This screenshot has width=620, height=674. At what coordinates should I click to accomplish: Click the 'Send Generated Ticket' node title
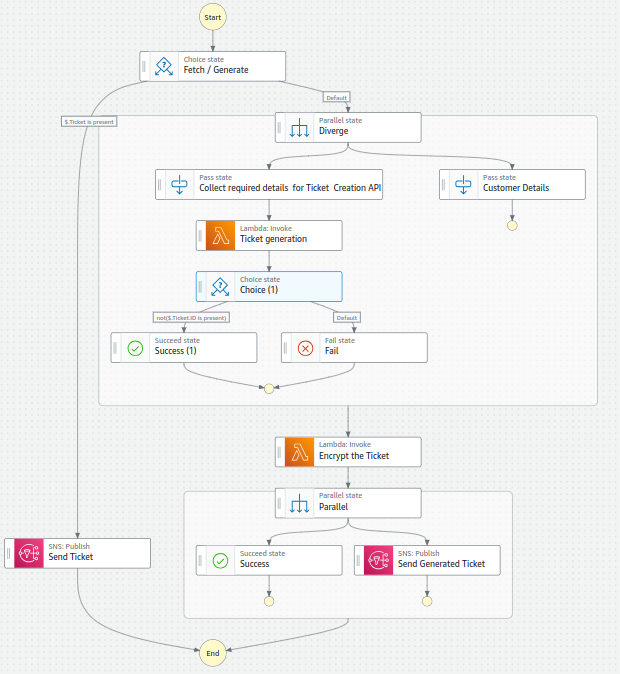pyautogui.click(x=441, y=564)
